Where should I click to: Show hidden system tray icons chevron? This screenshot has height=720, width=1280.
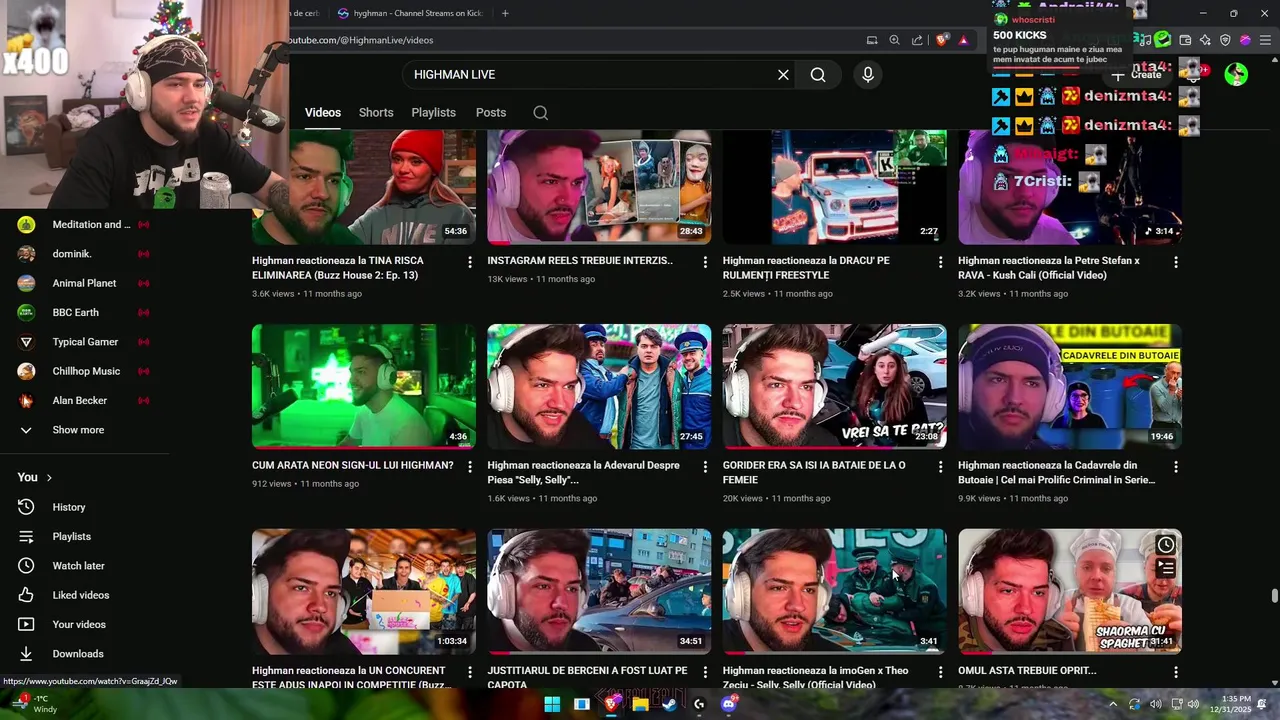click(1113, 704)
